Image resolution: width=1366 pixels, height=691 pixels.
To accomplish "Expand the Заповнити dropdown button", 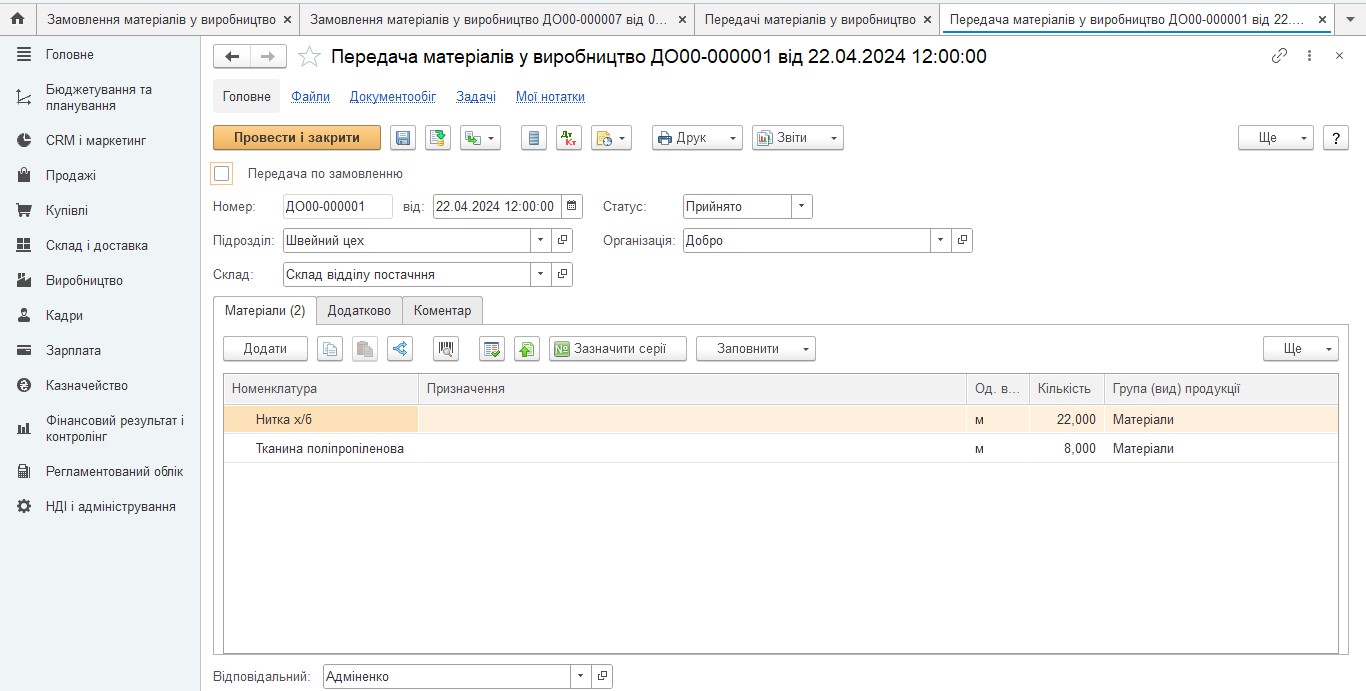I will [755, 348].
